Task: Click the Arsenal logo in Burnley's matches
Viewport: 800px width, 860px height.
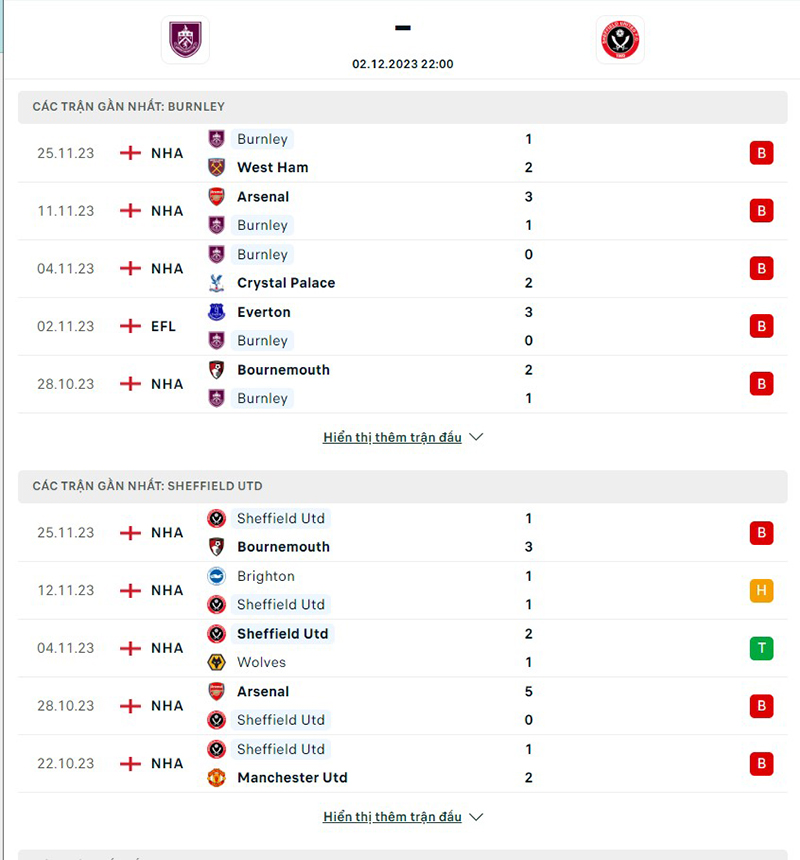Action: 216,197
